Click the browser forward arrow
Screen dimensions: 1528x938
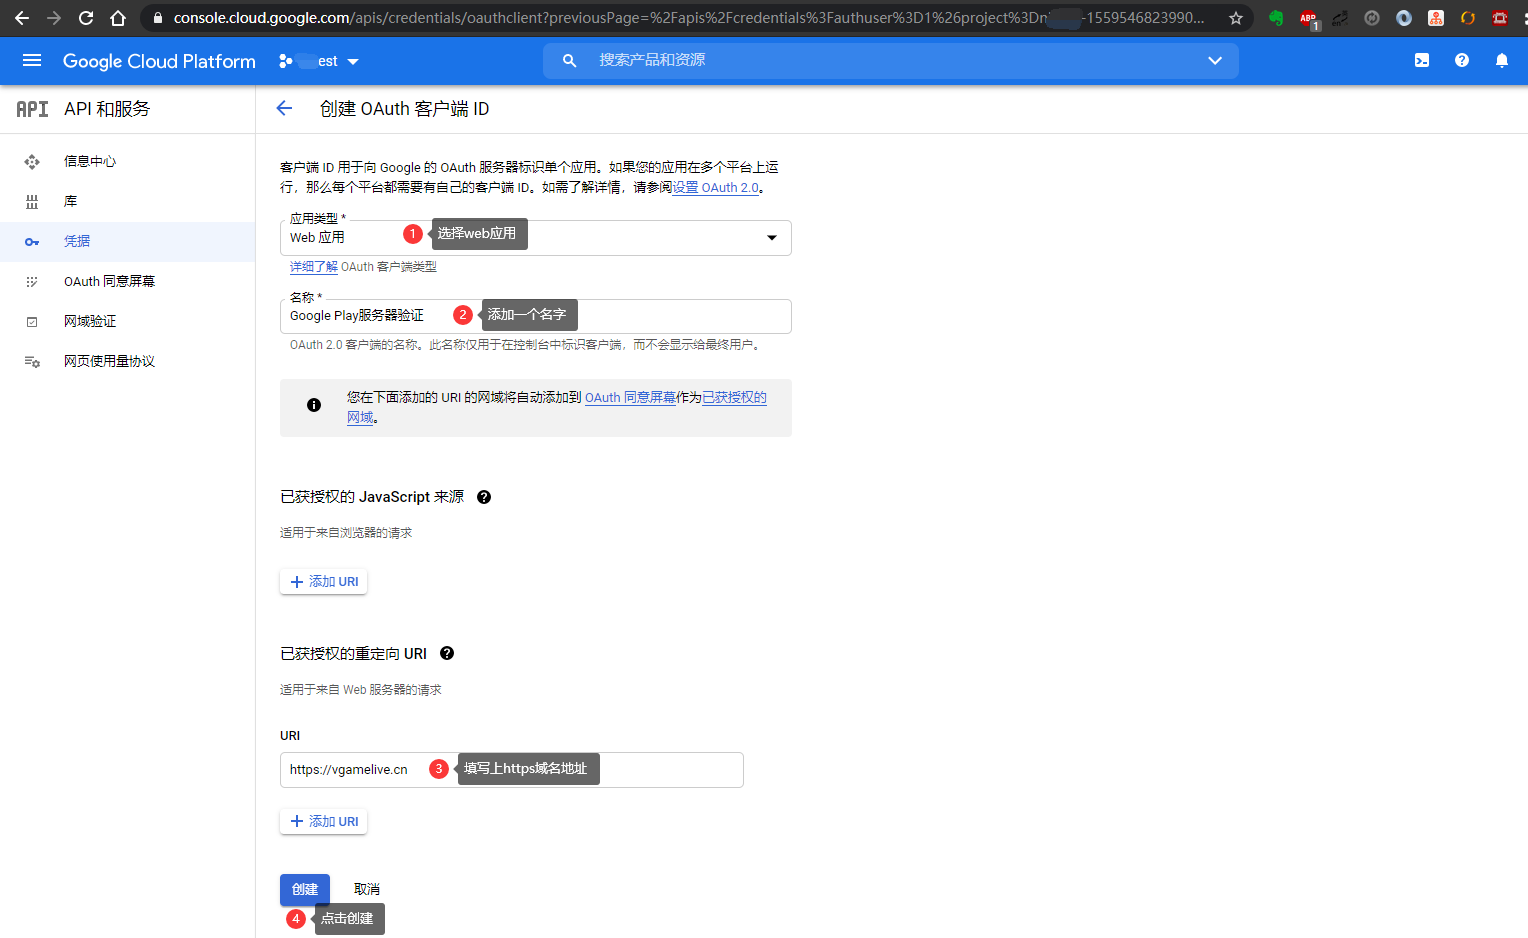(54, 18)
